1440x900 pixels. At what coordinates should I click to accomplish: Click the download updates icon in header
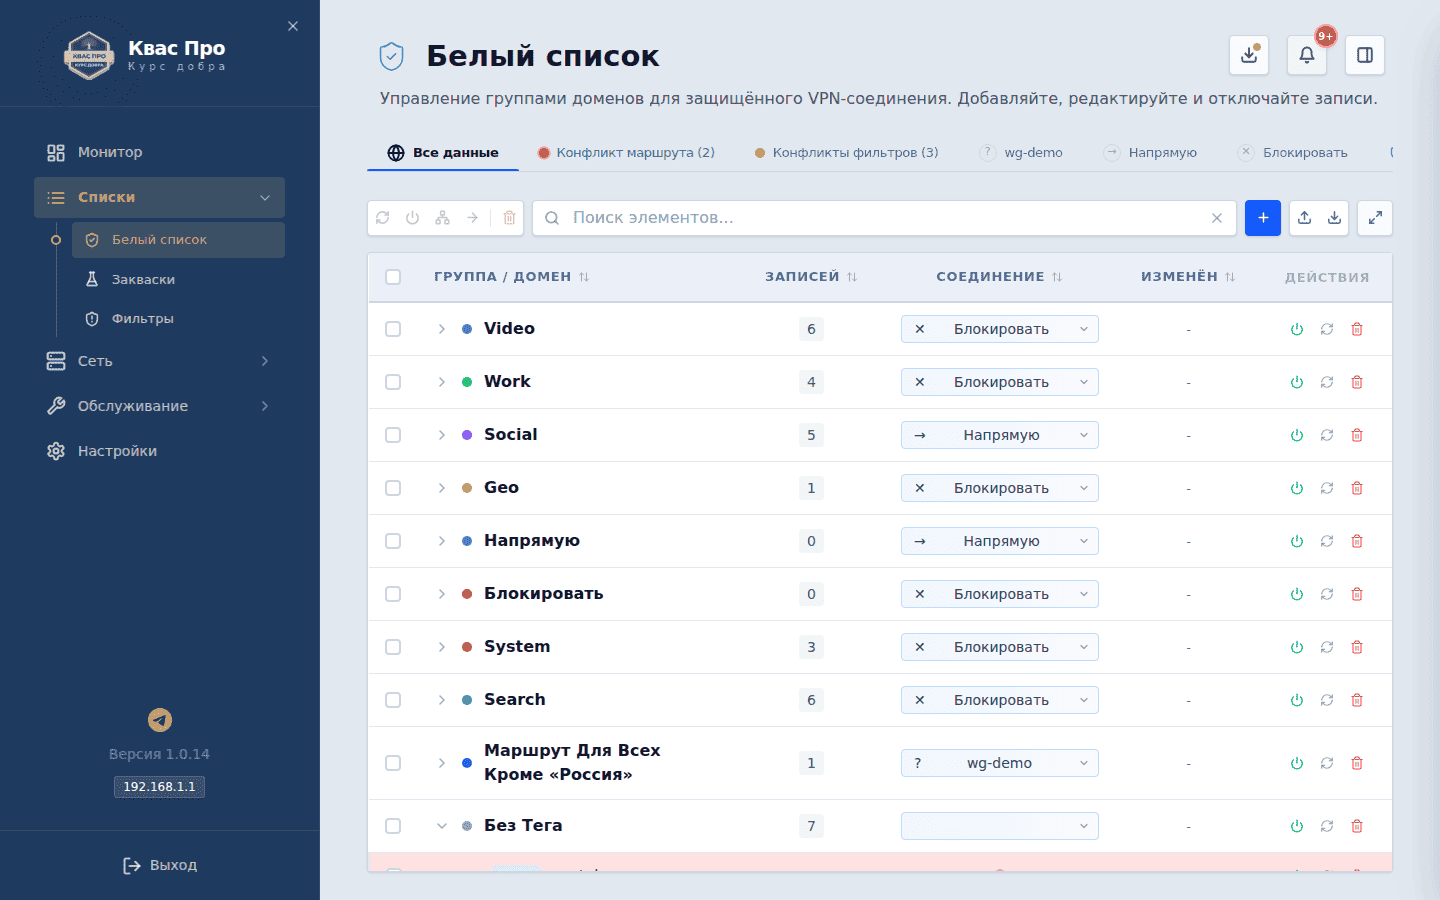tap(1249, 55)
